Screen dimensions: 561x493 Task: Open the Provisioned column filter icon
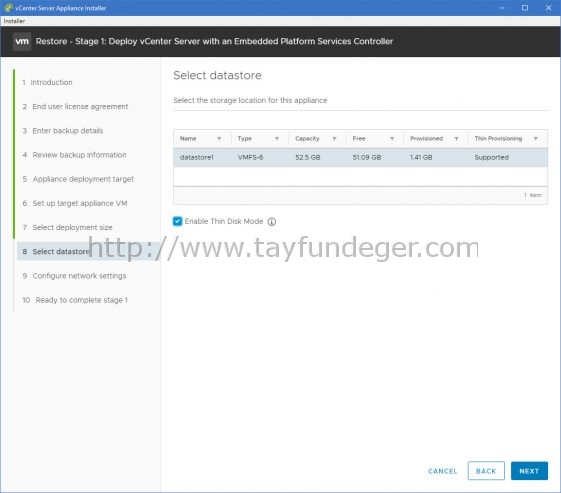[x=456, y=138]
